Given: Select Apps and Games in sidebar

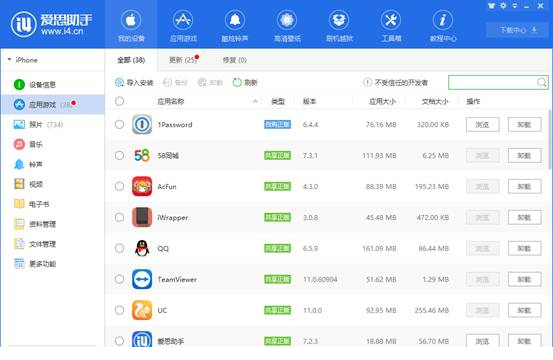Looking at the screenshot, I should pyautogui.click(x=53, y=104).
